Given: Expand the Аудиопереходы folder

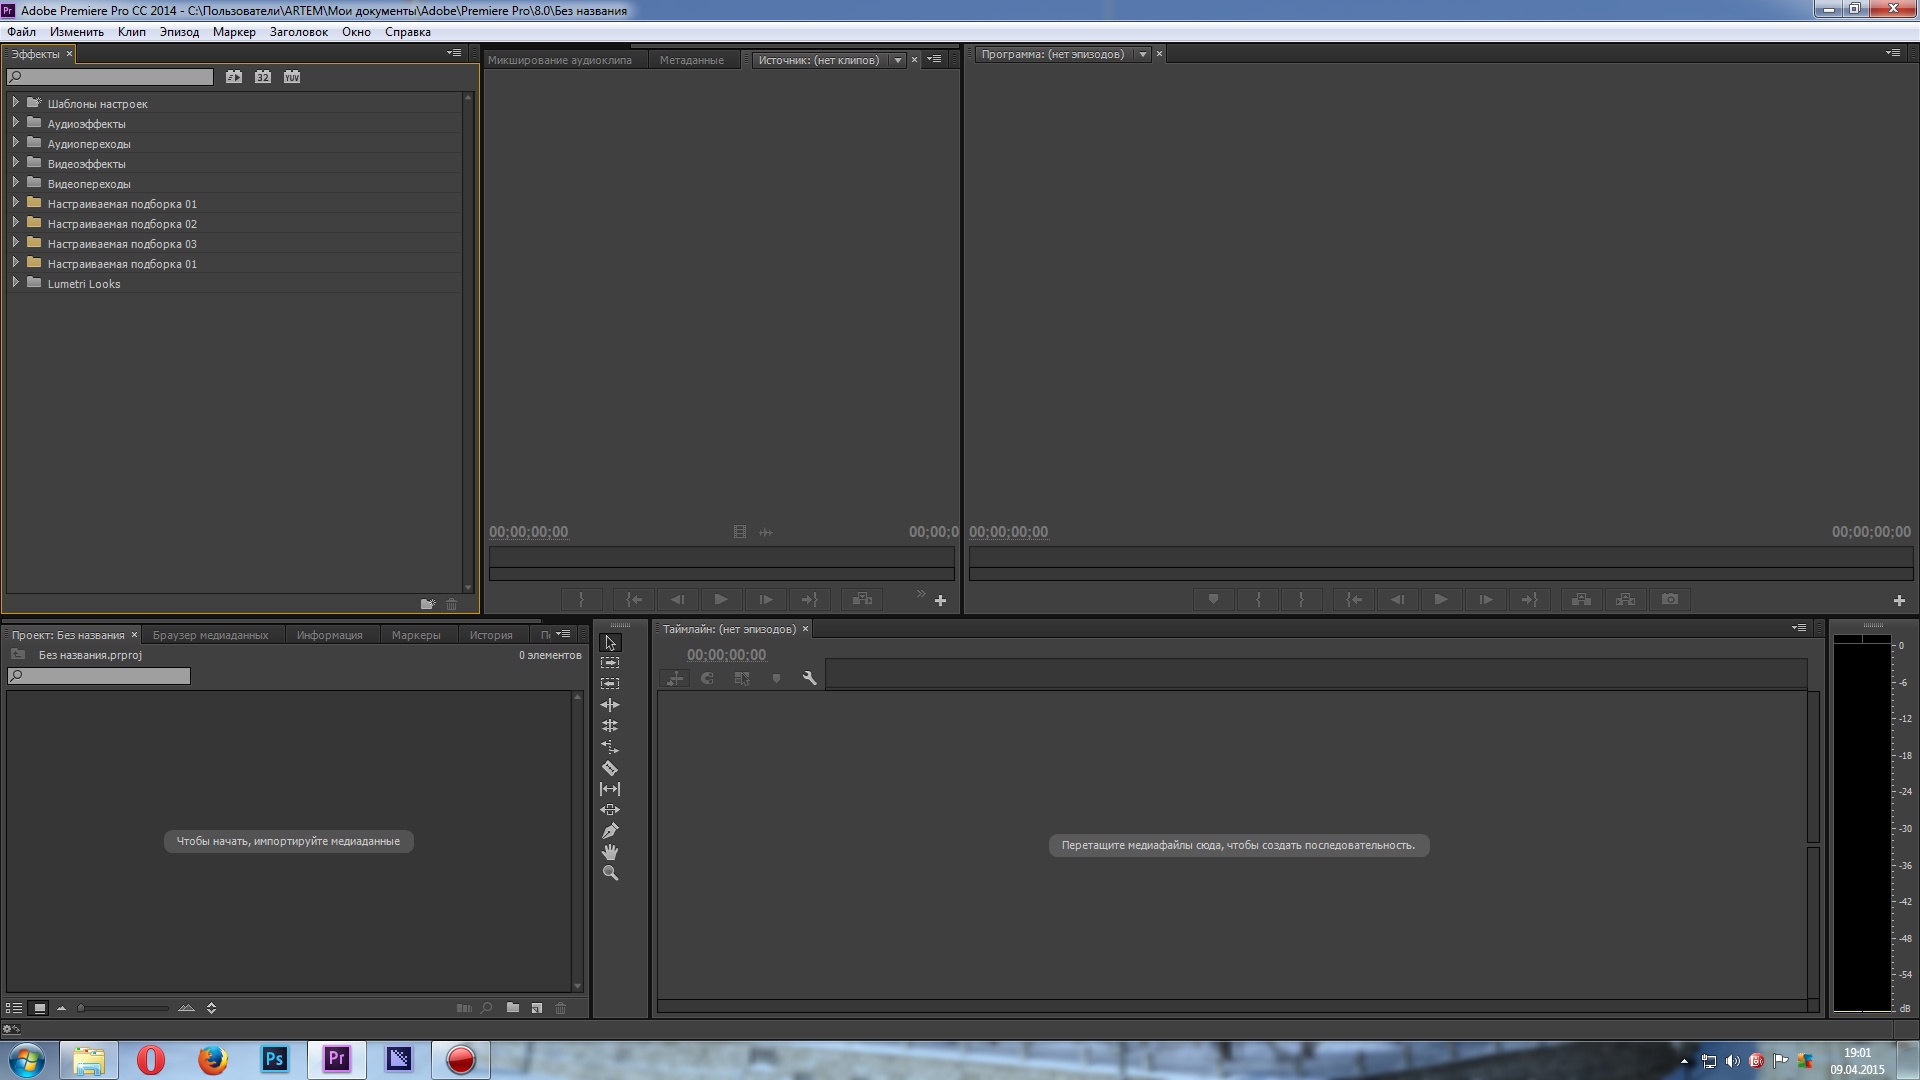Looking at the screenshot, I should click(15, 142).
